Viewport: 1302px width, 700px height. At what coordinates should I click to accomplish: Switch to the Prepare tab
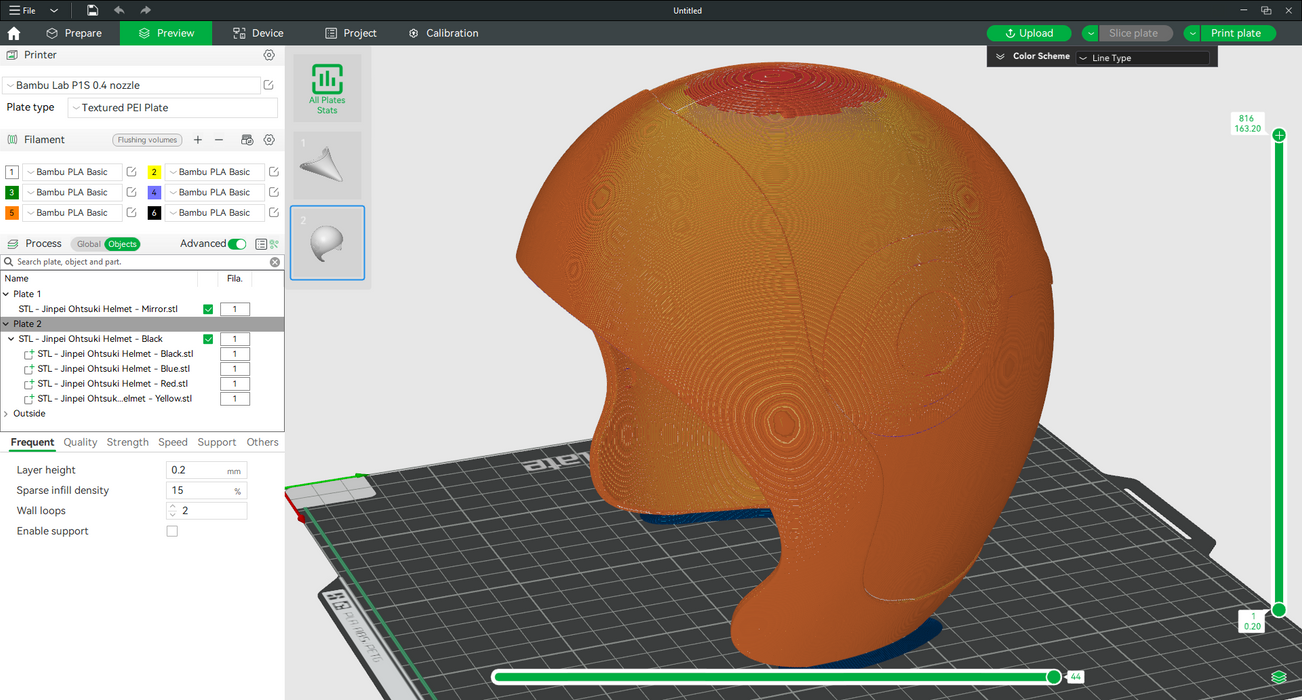(74, 33)
